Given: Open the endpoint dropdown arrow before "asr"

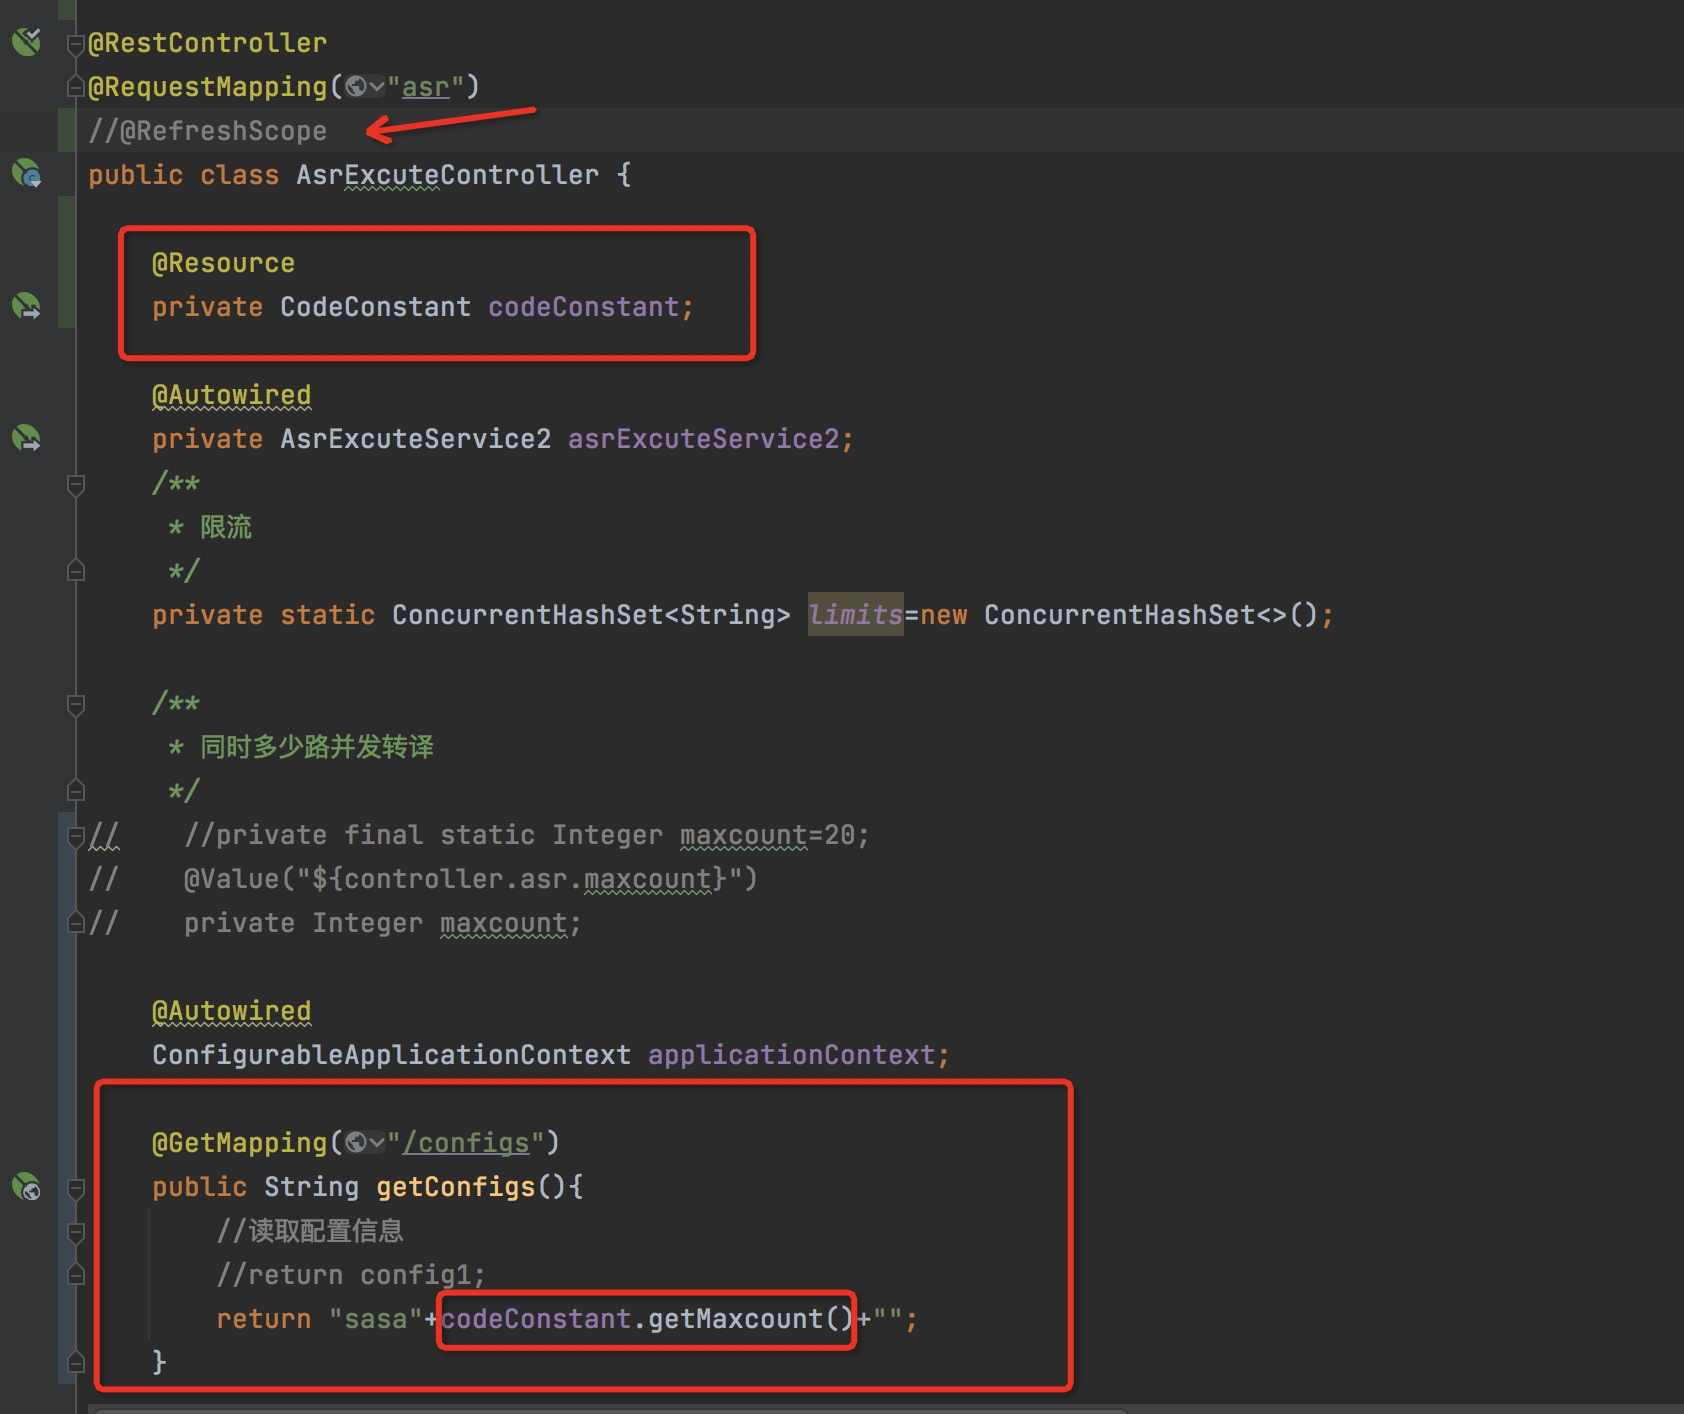Looking at the screenshot, I should pyautogui.click(x=377, y=87).
